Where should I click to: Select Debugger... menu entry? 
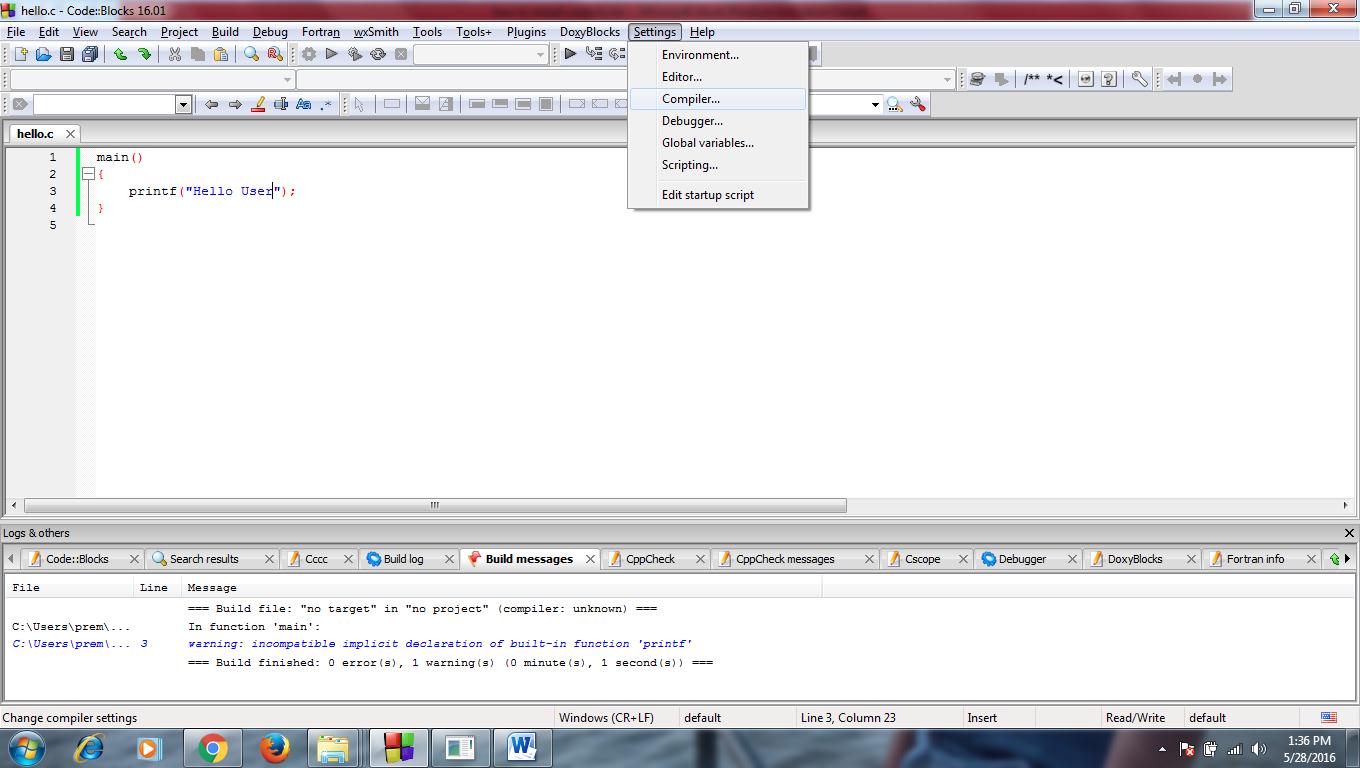coord(718,121)
